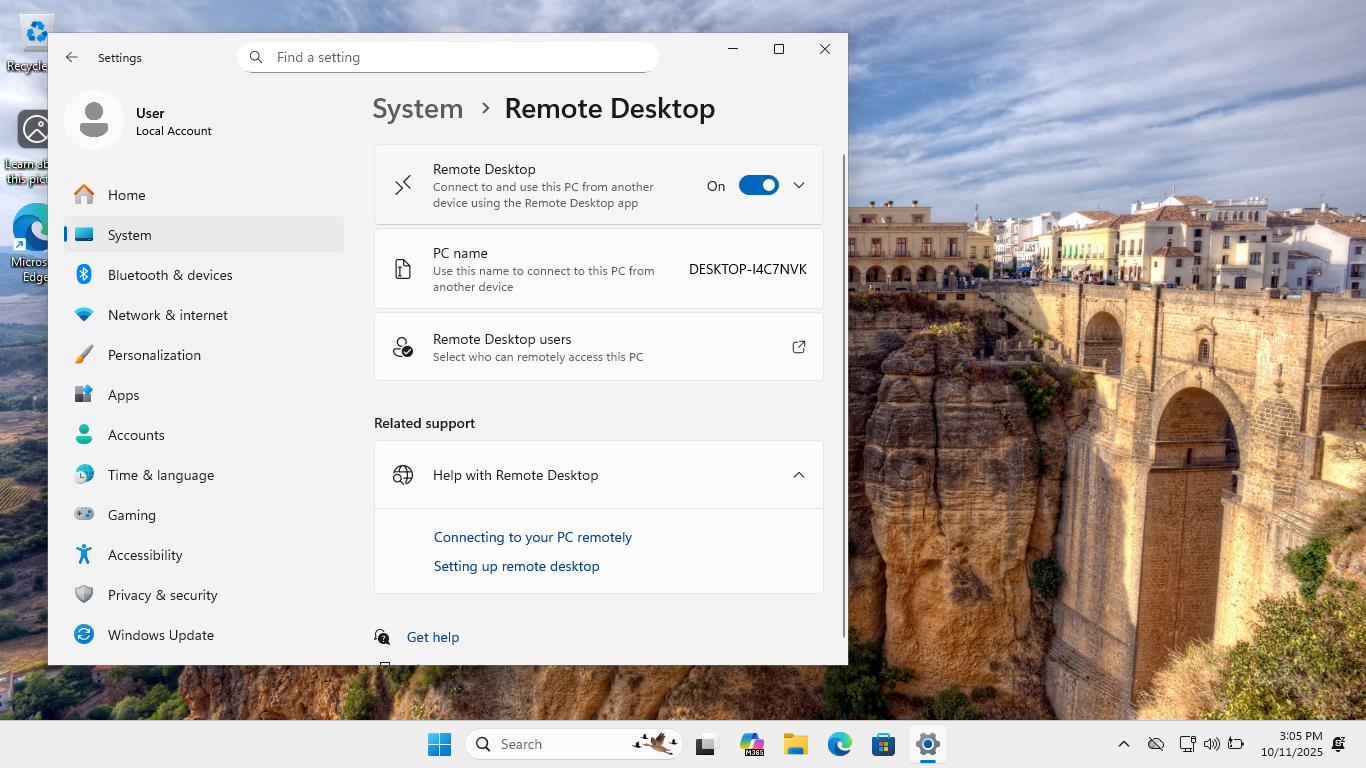Open external link icon for Remote Desktop users
The image size is (1366, 768).
tap(798, 347)
